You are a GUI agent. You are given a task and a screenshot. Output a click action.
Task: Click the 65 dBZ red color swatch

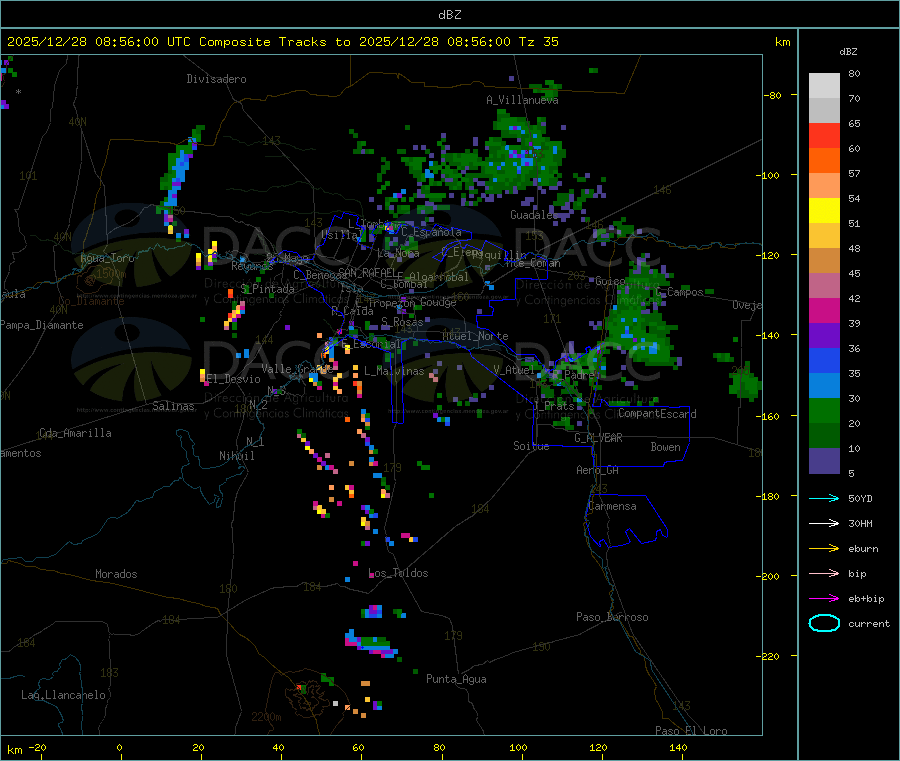(824, 135)
